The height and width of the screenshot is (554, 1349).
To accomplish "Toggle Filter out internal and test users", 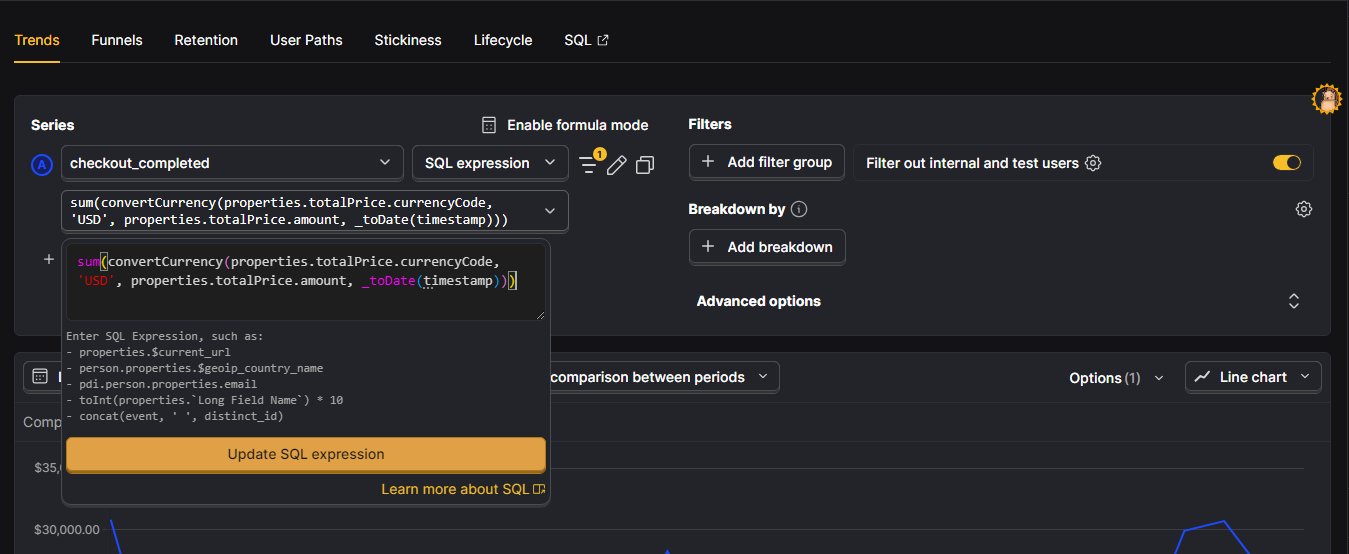I will 1286,163.
